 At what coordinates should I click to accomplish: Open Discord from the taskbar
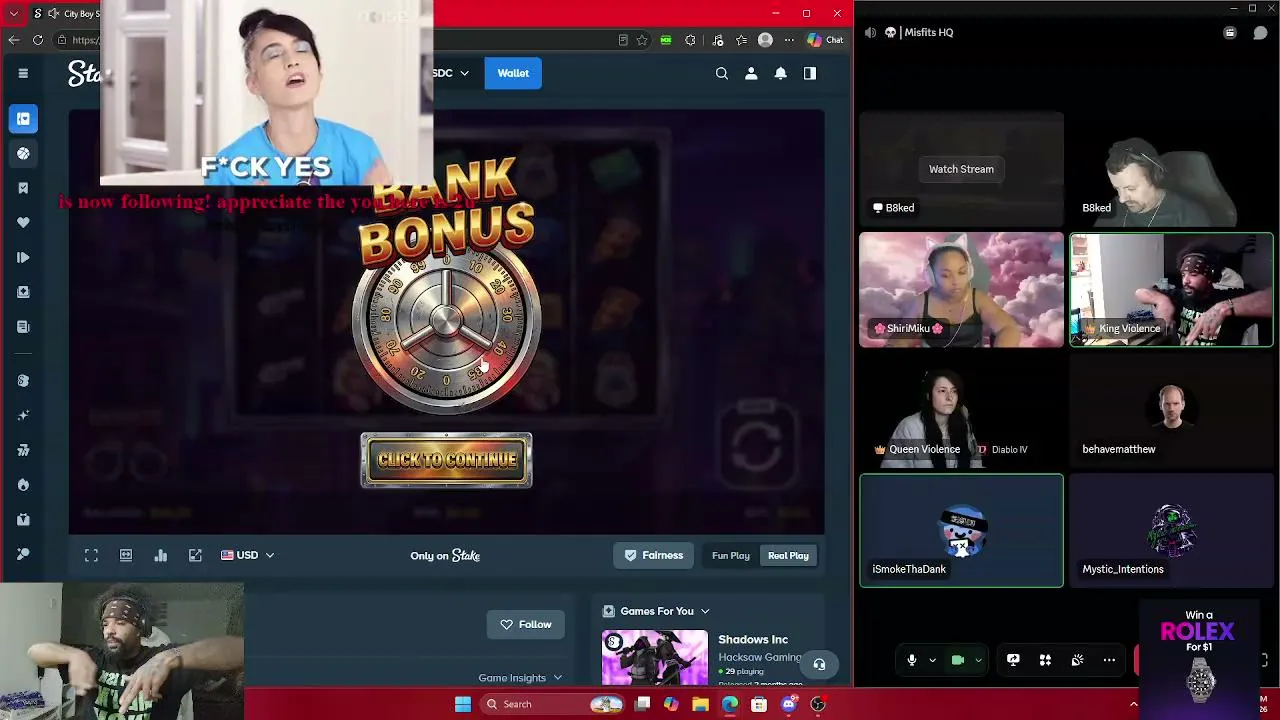pyautogui.click(x=788, y=704)
